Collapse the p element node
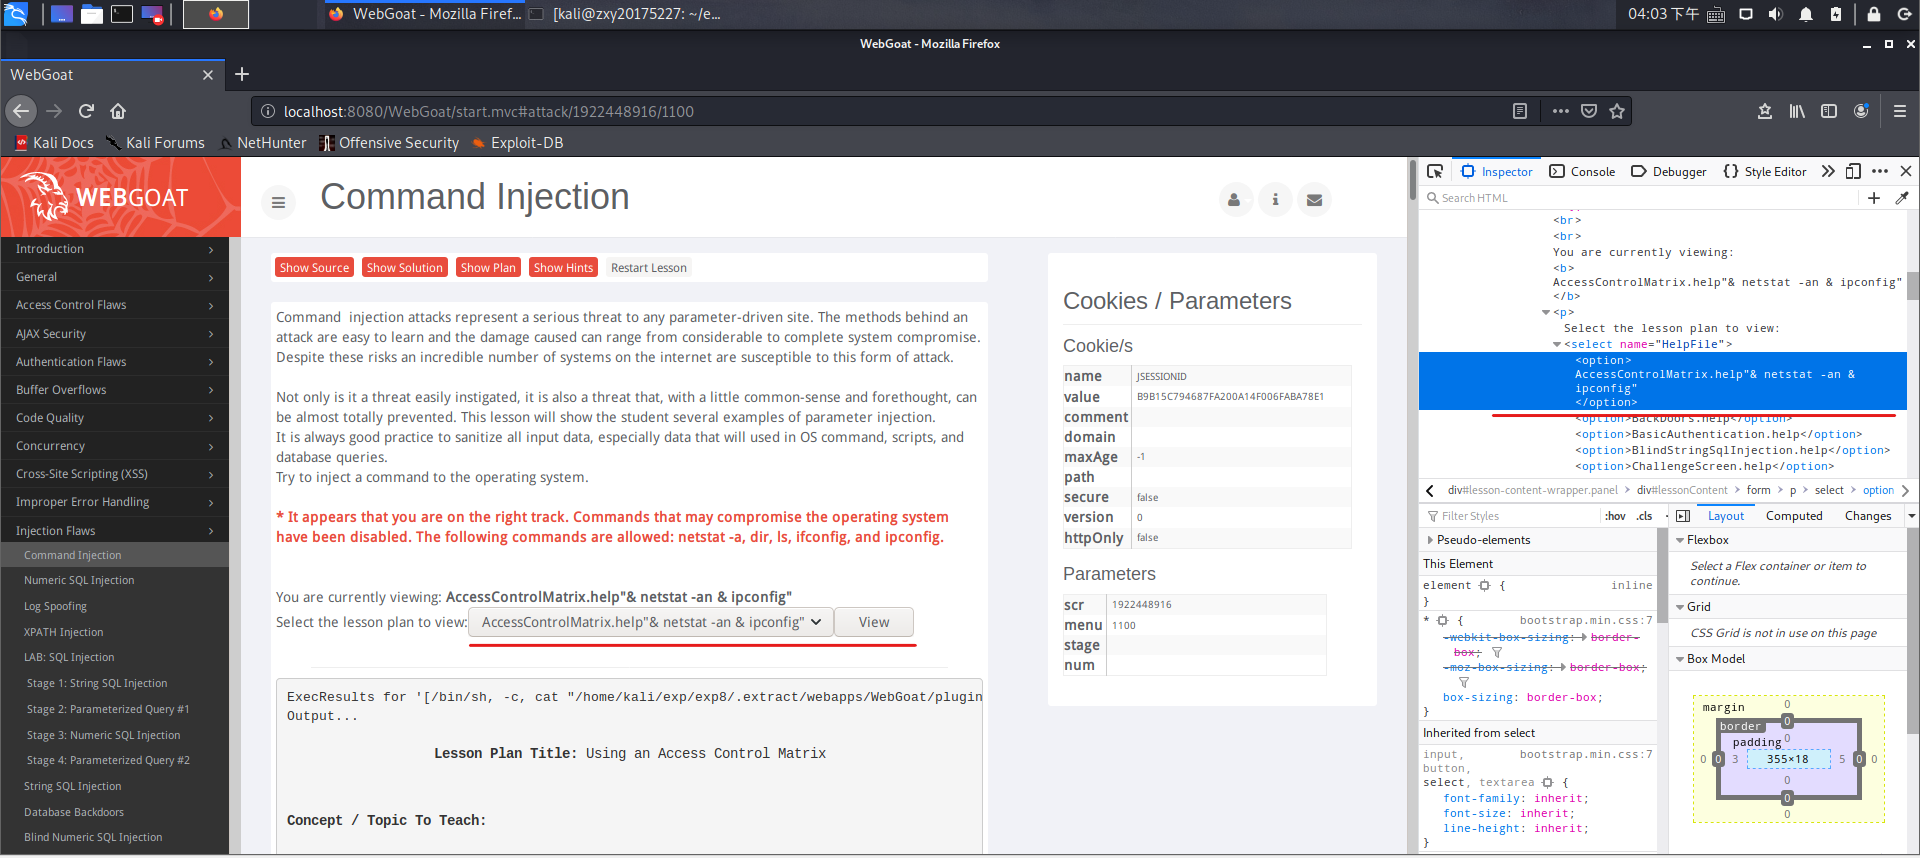 1546,313
